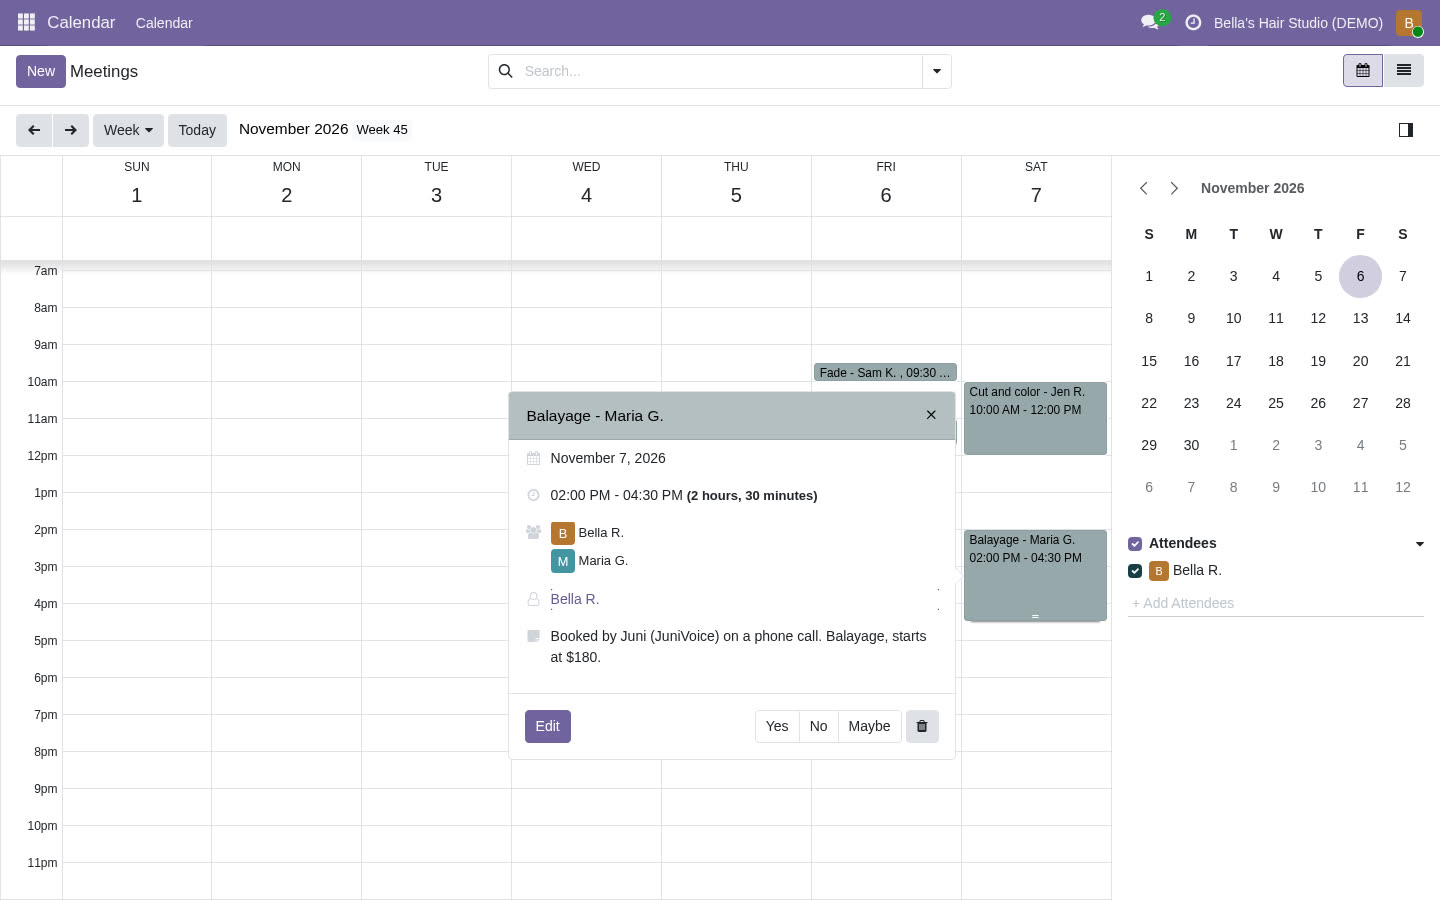Select day 14 in mini calendar

(x=1403, y=318)
